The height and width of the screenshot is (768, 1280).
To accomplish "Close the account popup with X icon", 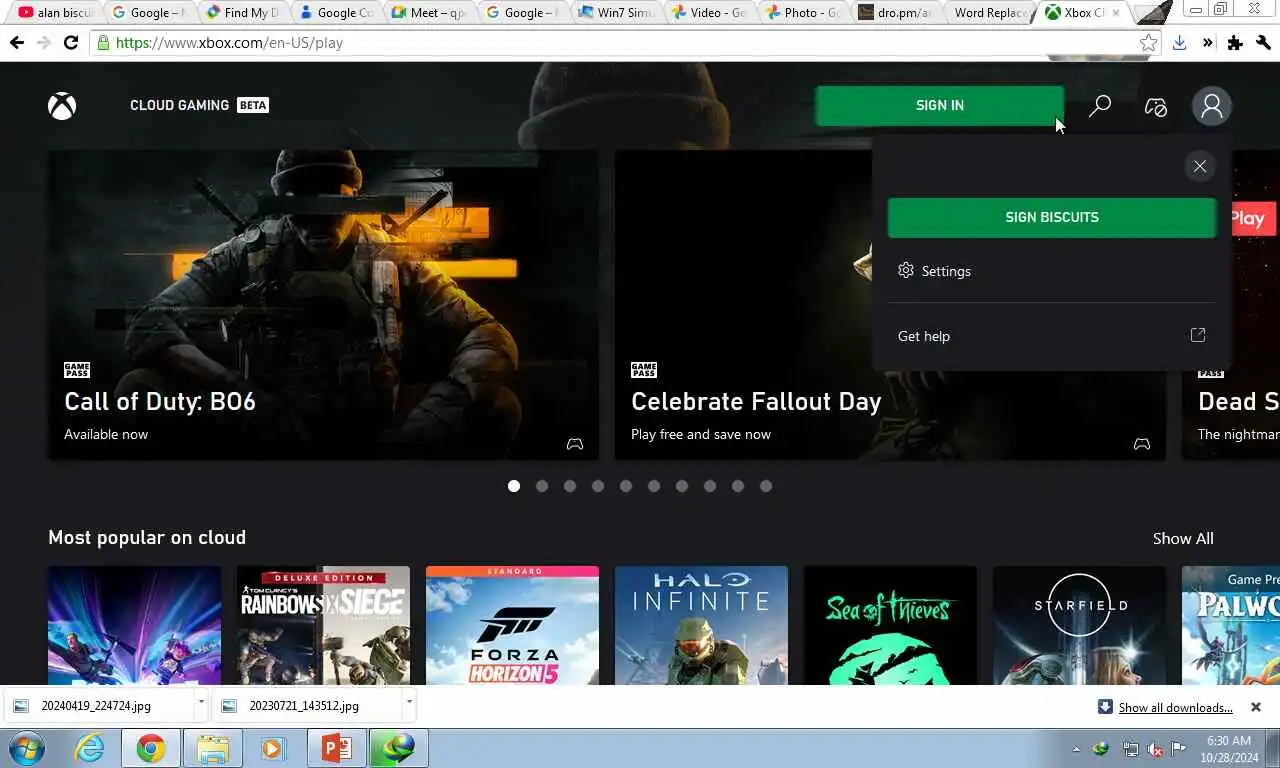I will pos(1200,166).
